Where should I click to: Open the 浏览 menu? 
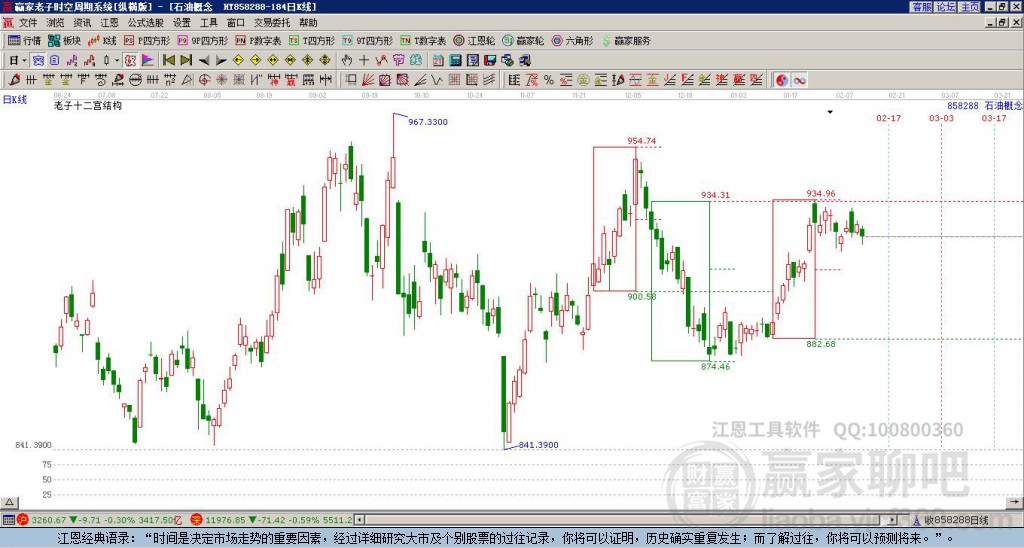click(x=55, y=23)
